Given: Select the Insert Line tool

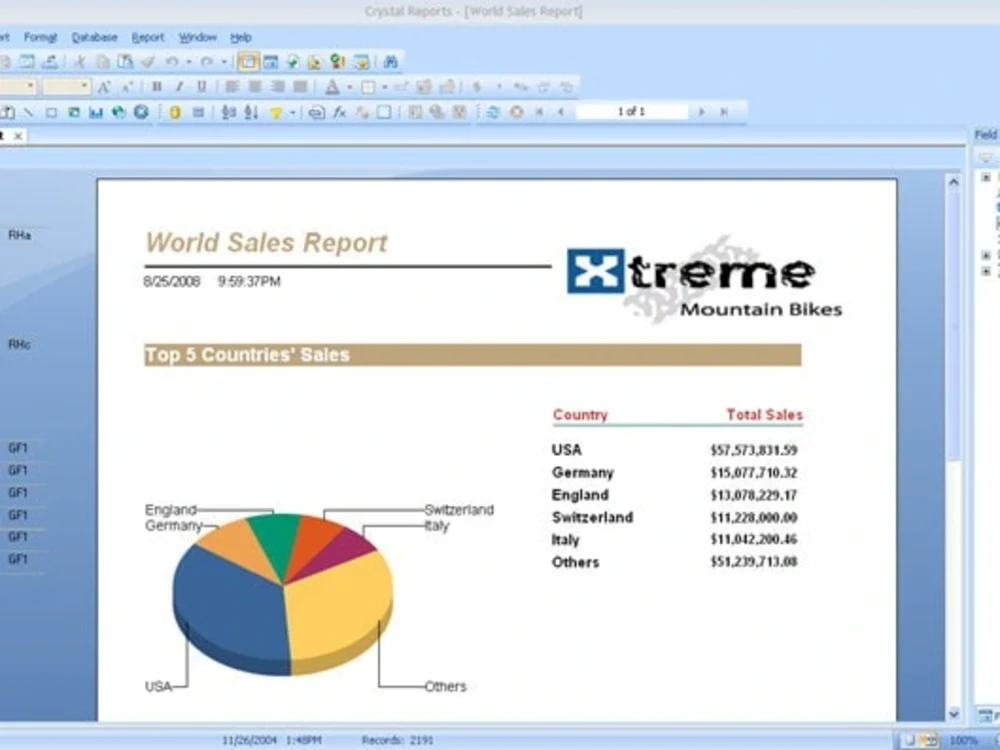Looking at the screenshot, I should point(29,112).
